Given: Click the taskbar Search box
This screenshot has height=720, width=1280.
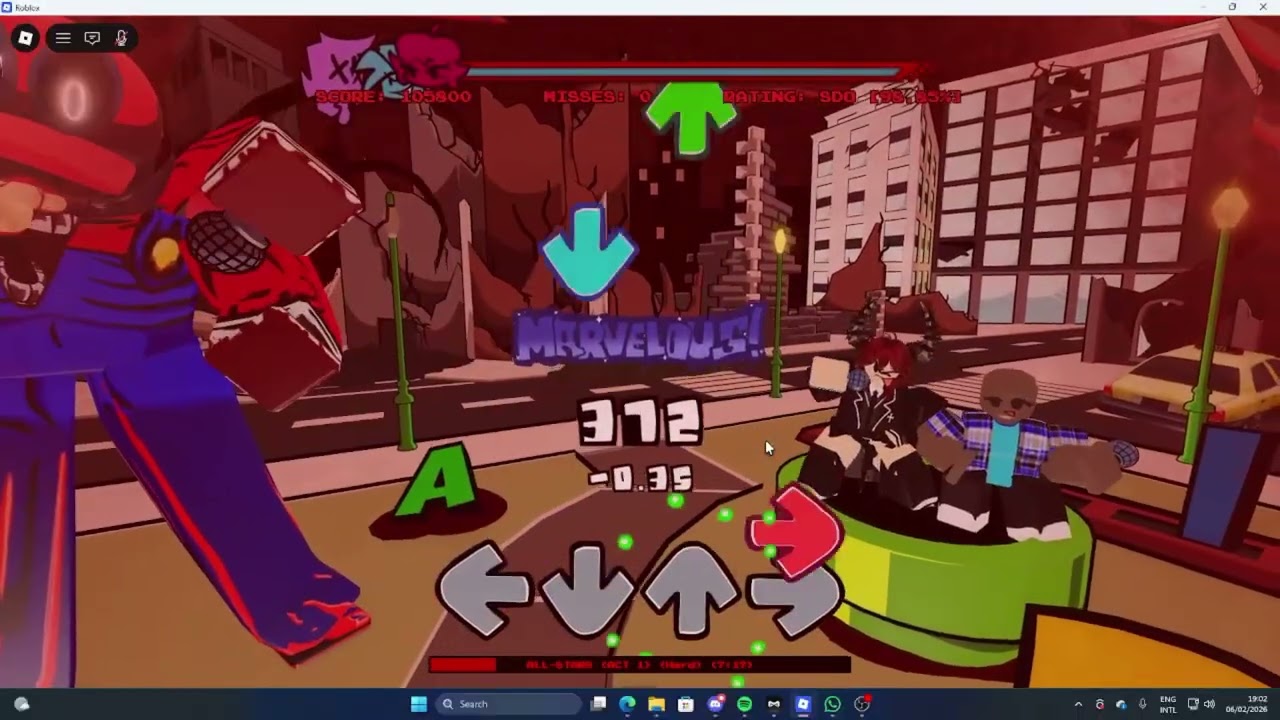Looking at the screenshot, I should pyautogui.click(x=507, y=704).
